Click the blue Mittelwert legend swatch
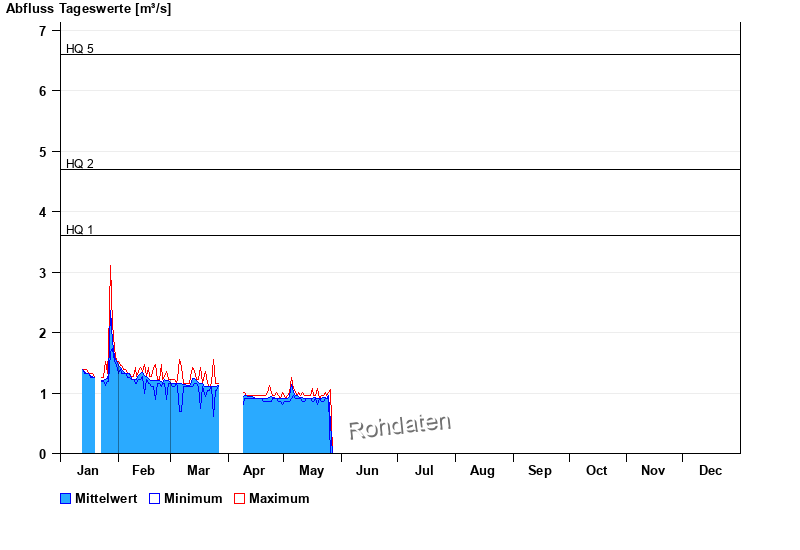 coord(66,498)
